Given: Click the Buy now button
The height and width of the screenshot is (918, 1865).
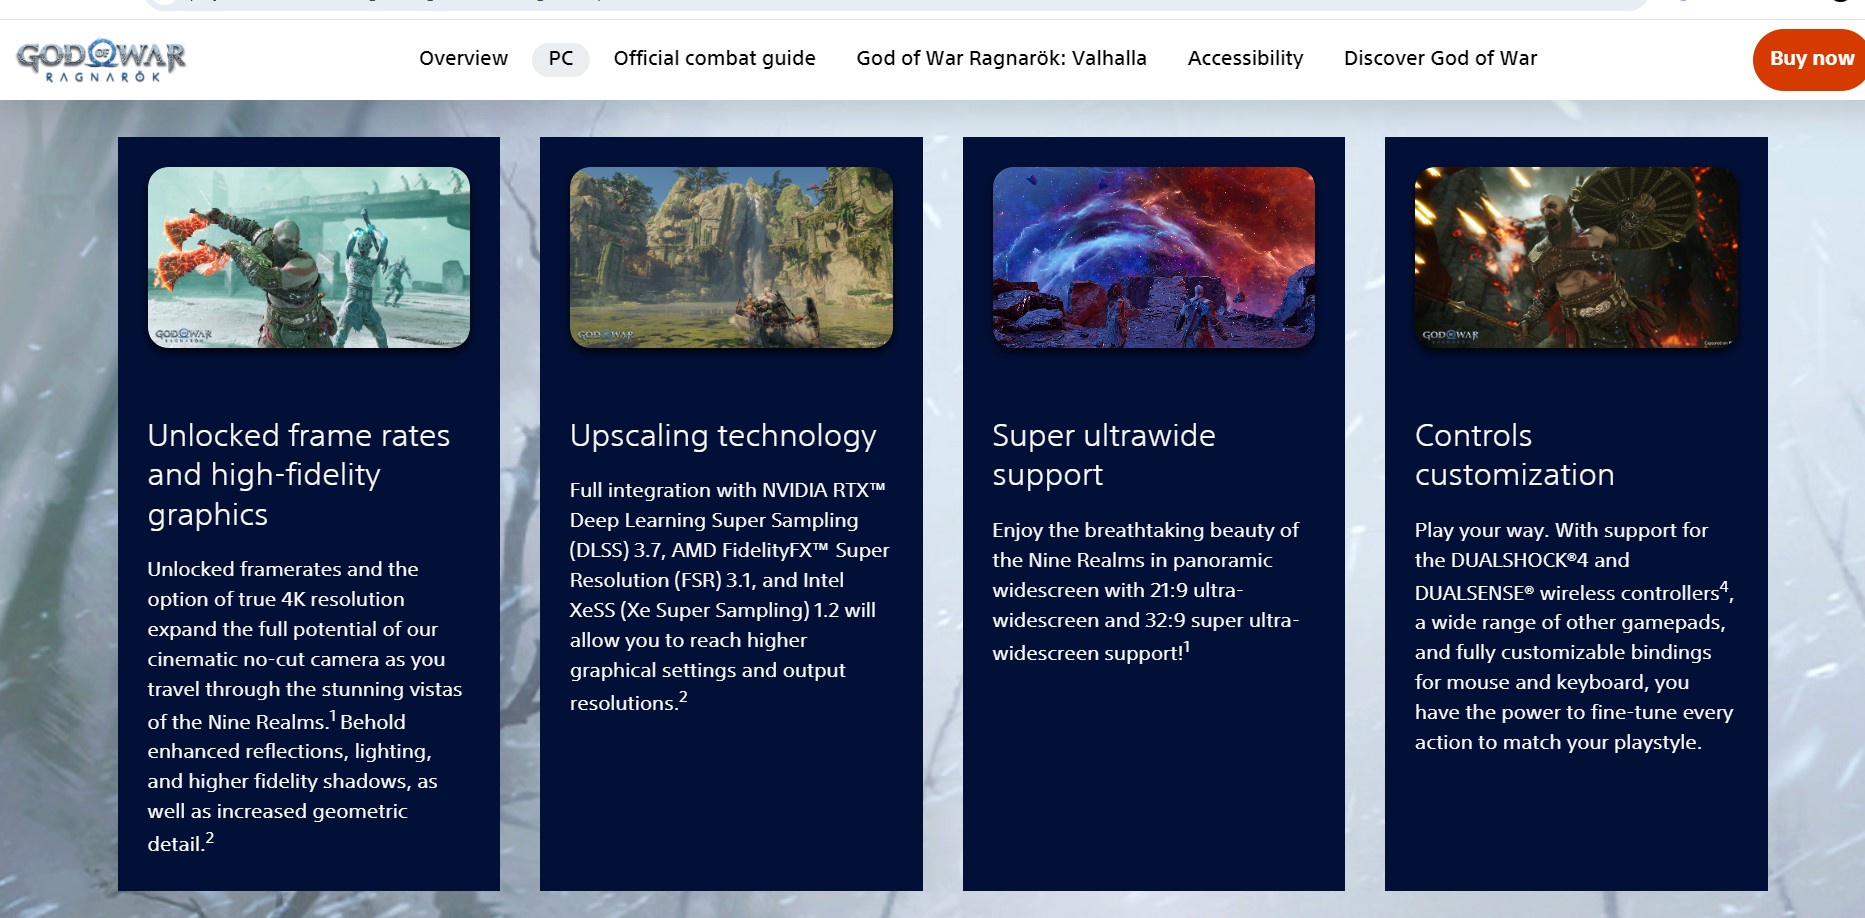Looking at the screenshot, I should pos(1810,59).
